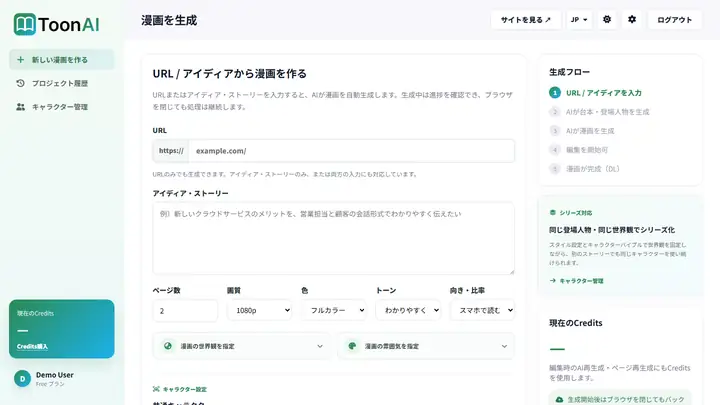The width and height of the screenshot is (720, 405).
Task: Open settings via the gear icon
Action: click(632, 19)
